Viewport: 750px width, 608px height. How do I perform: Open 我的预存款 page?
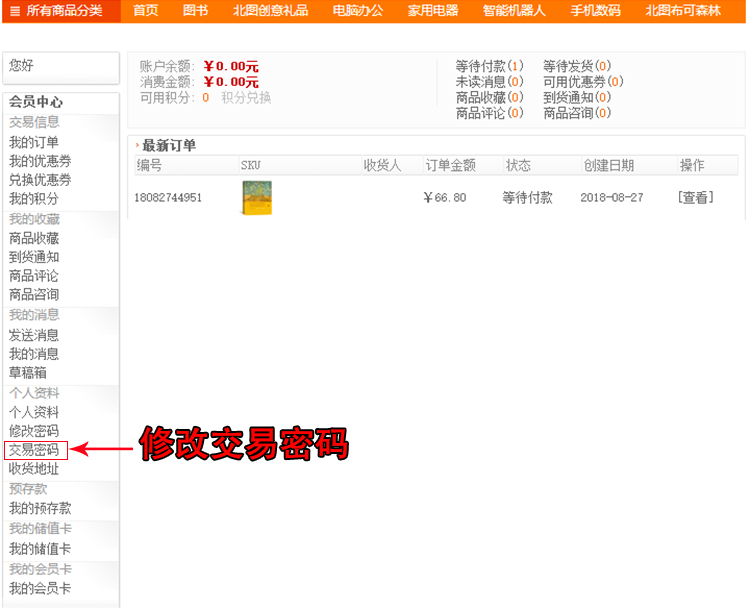40,508
